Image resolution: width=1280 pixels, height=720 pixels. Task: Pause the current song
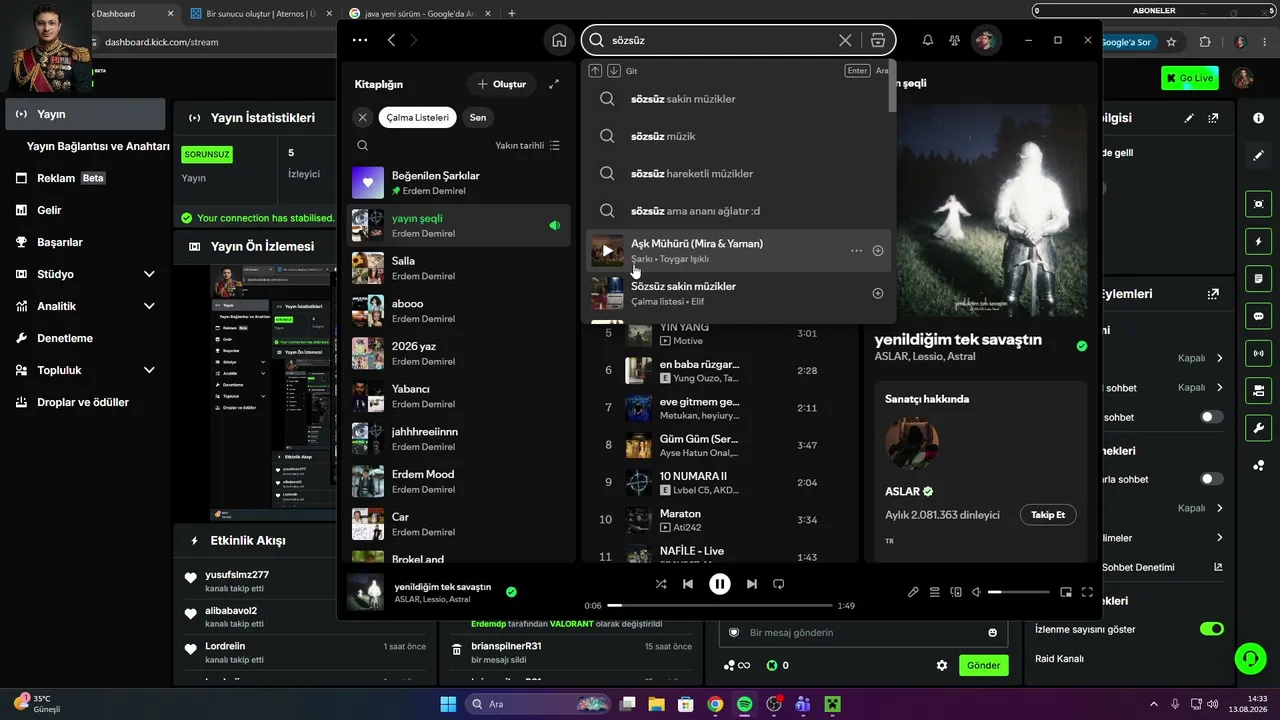pos(720,584)
